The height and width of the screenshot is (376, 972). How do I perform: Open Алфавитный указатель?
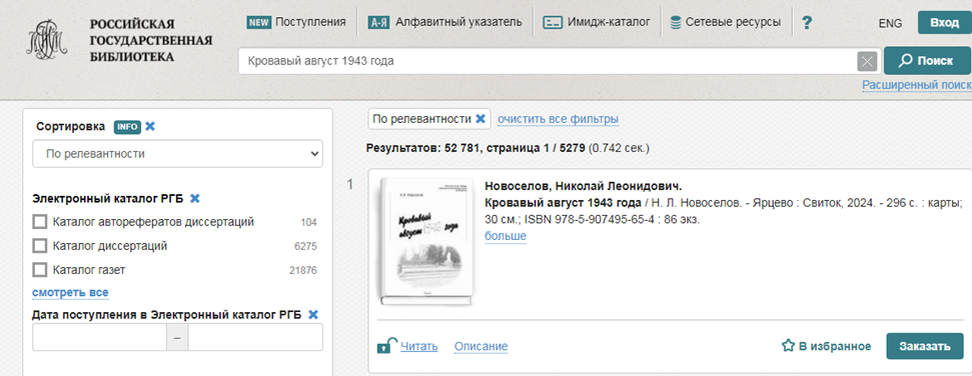tap(459, 22)
